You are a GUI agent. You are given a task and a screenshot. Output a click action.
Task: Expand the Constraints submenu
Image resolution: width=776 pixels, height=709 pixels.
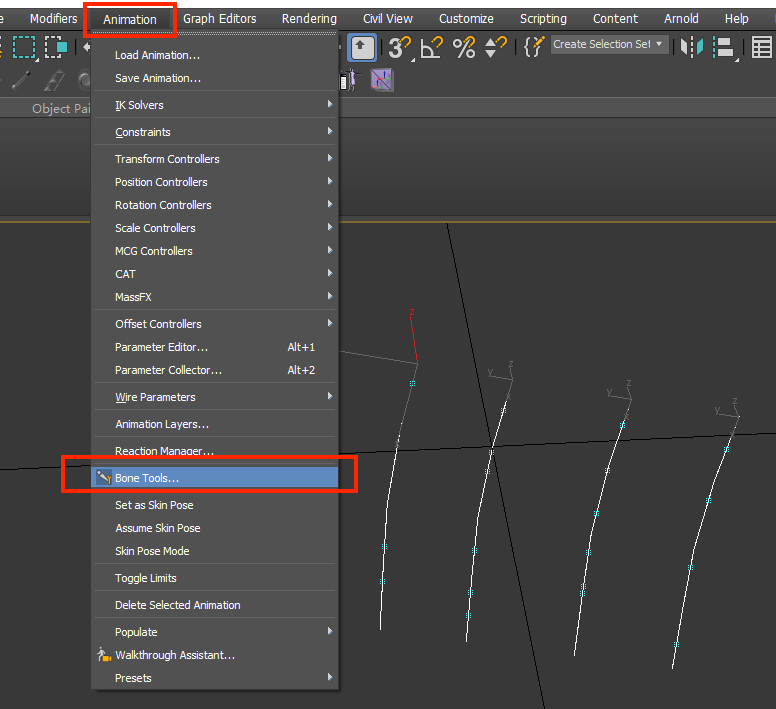(215, 132)
